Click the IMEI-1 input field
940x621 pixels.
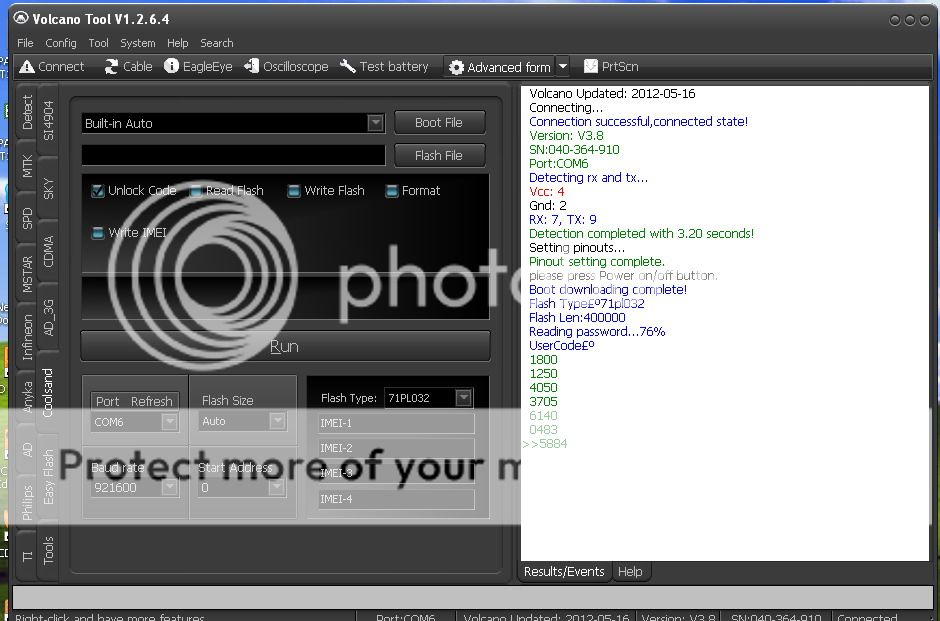[x=396, y=423]
